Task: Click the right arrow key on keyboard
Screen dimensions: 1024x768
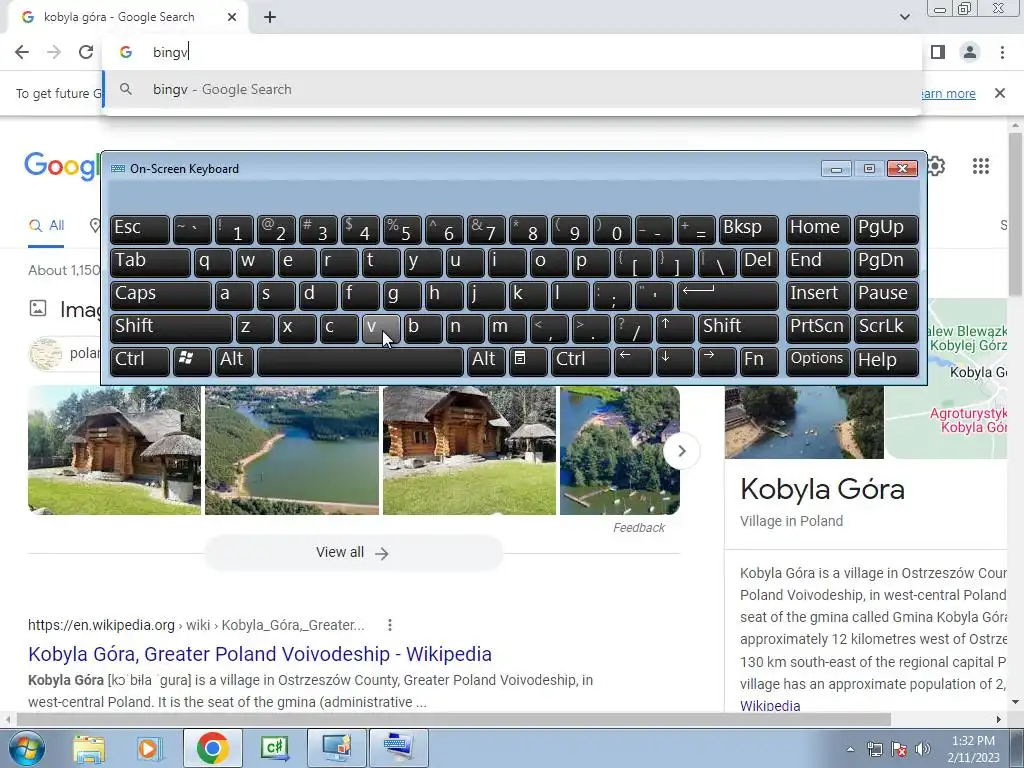Action: 717,361
